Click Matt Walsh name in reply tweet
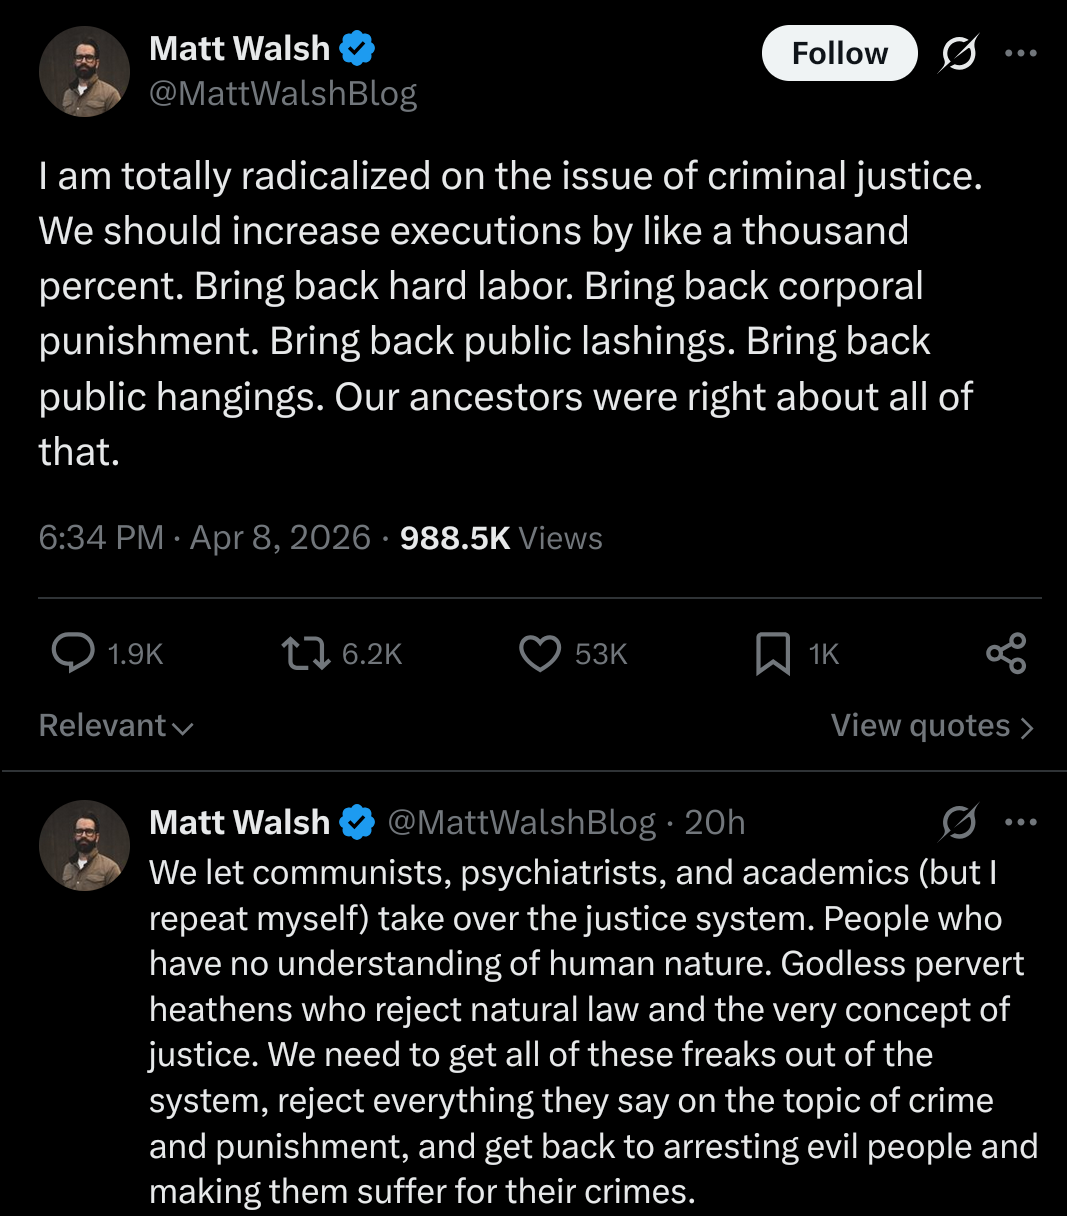The height and width of the screenshot is (1216, 1067). coord(239,822)
